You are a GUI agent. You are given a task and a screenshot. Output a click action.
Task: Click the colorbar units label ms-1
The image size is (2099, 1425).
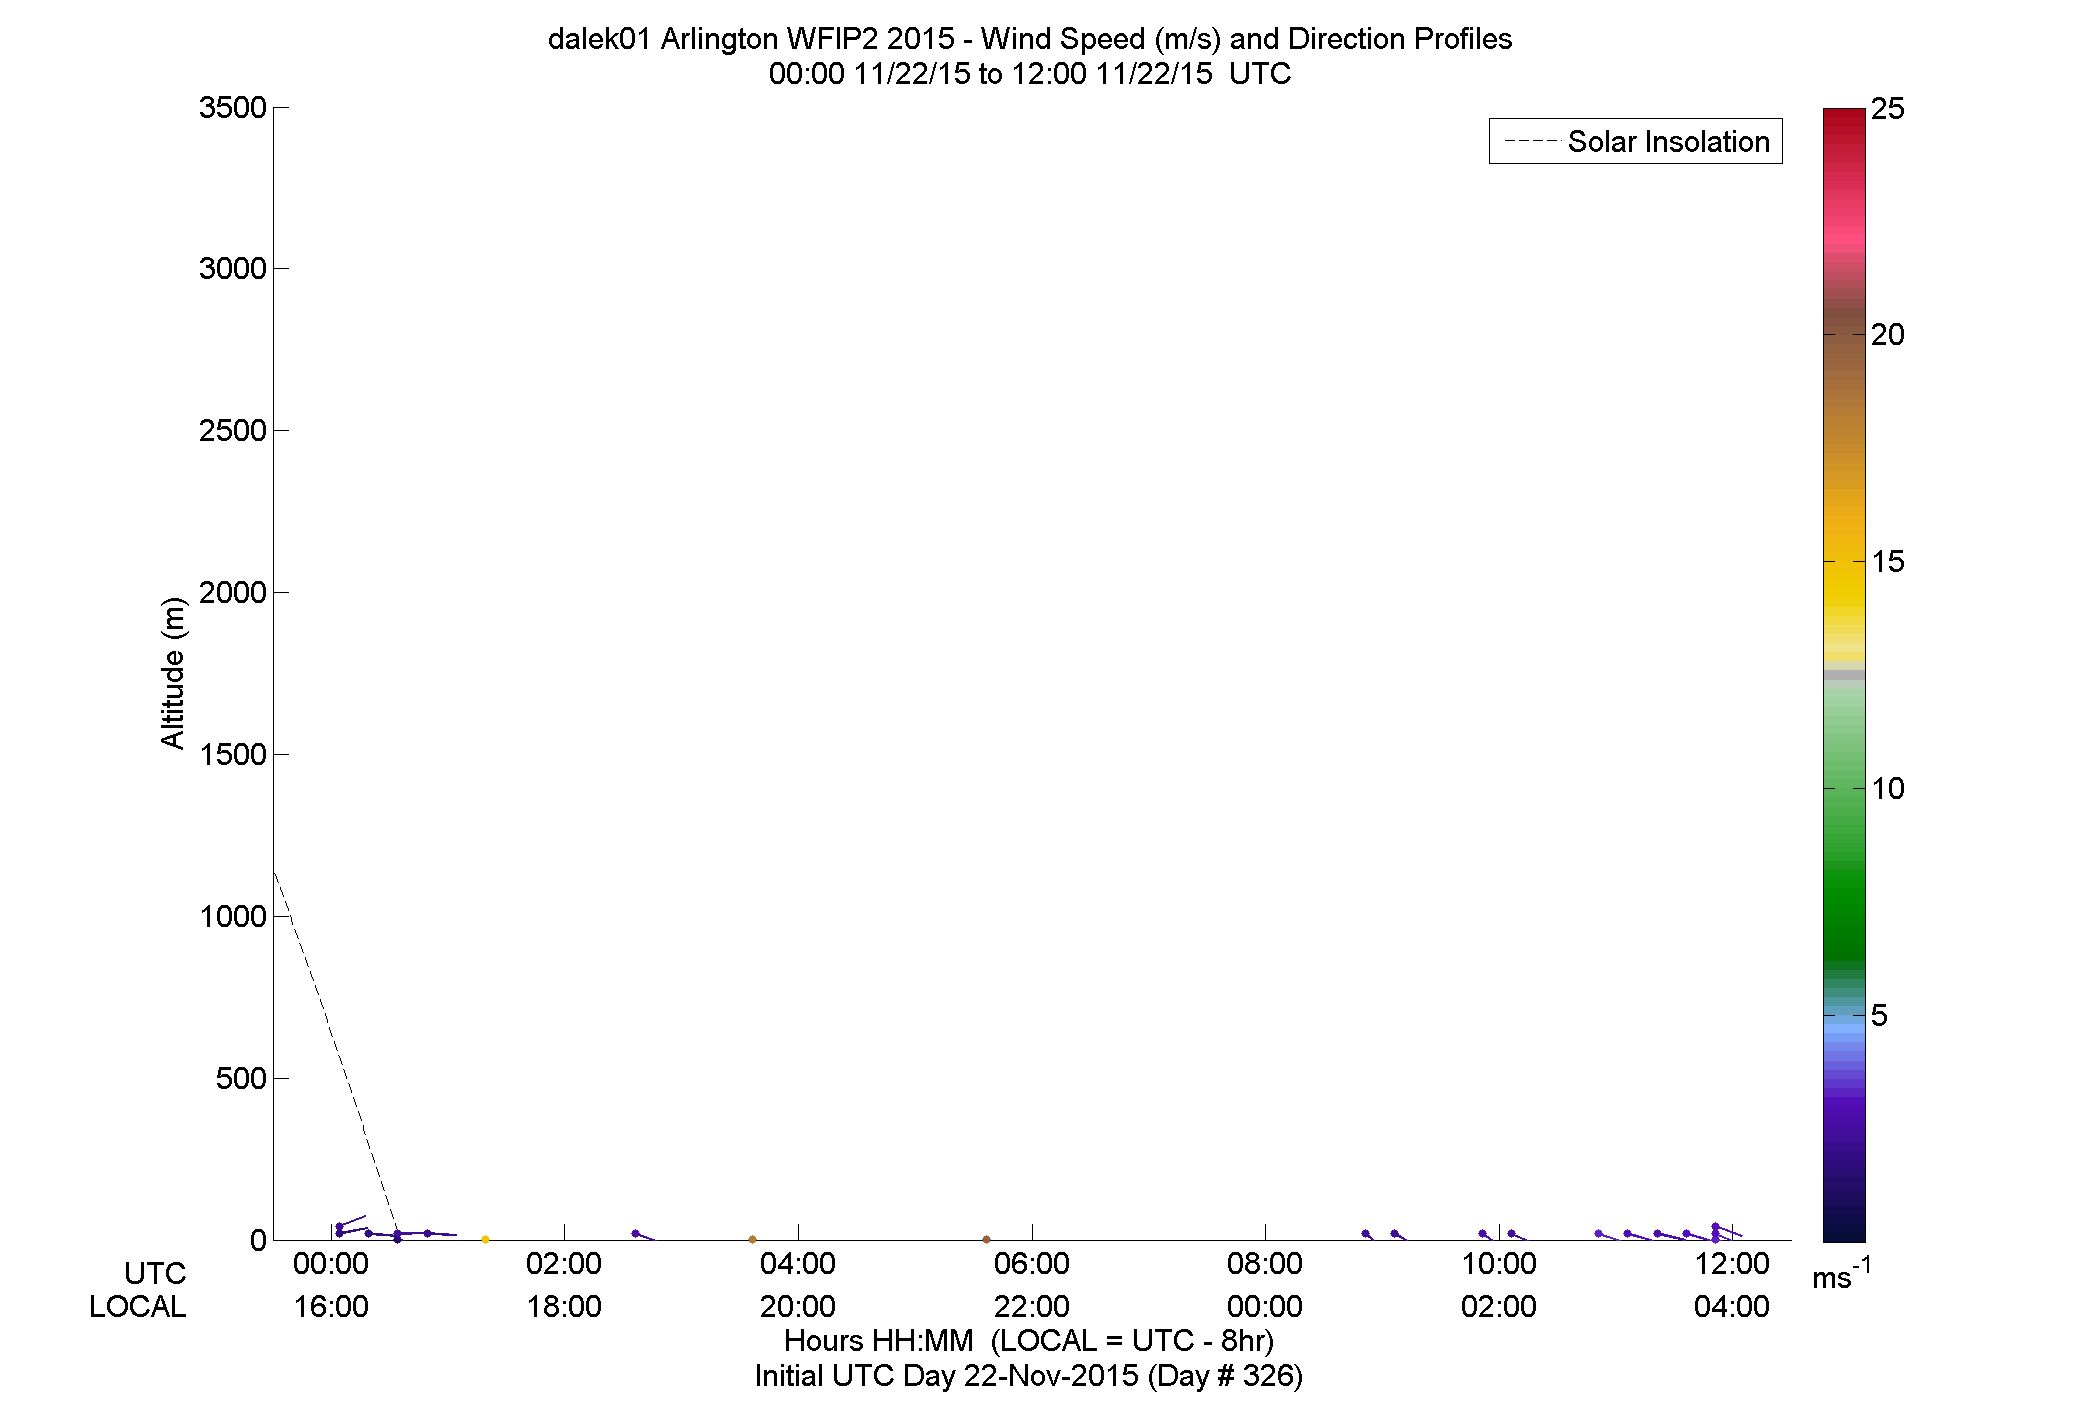1841,1274
